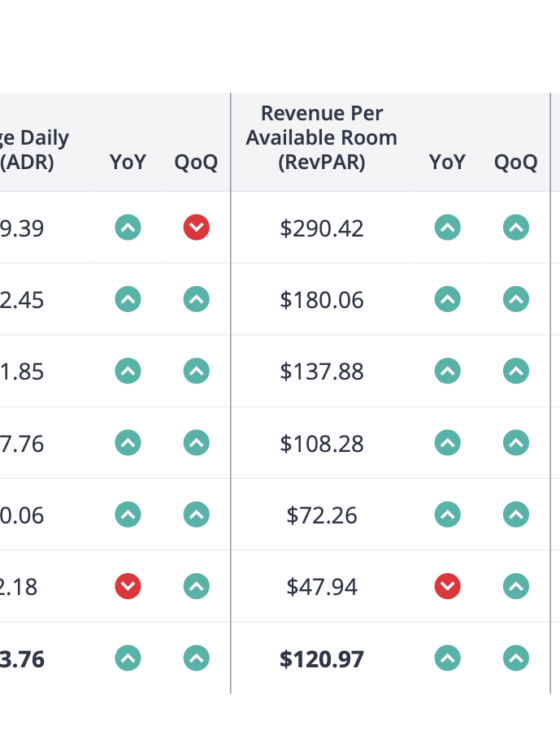Image resolution: width=560 pixels, height=747 pixels.
Task: Select the bold $120.97 total RevPAR value
Action: pos(322,659)
